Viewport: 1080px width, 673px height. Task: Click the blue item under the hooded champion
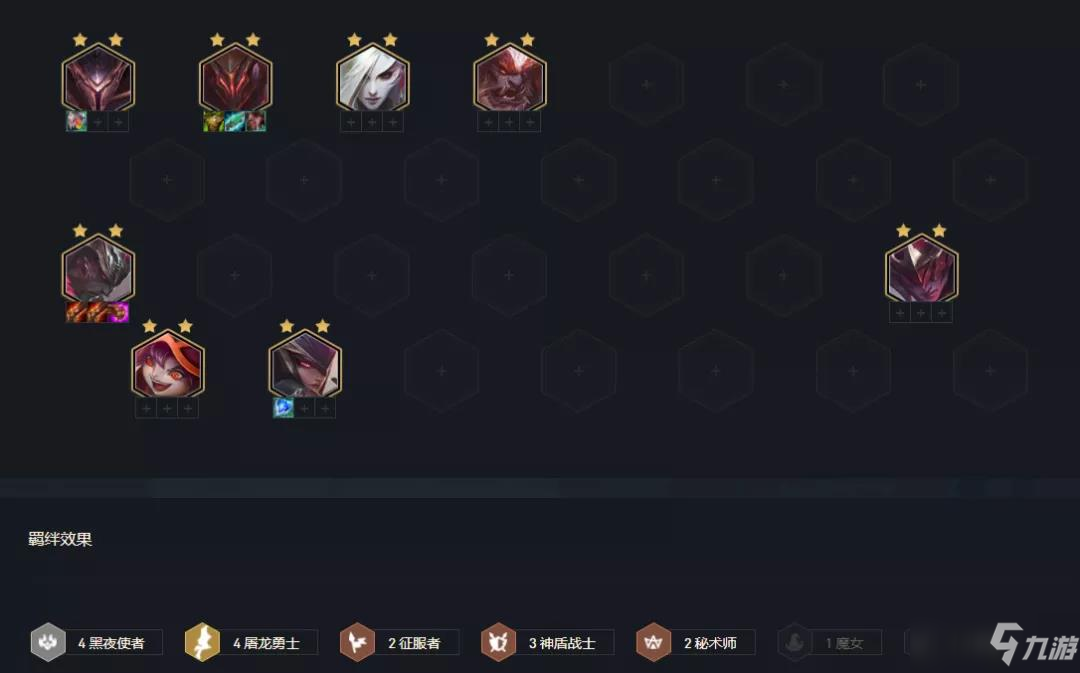point(283,408)
